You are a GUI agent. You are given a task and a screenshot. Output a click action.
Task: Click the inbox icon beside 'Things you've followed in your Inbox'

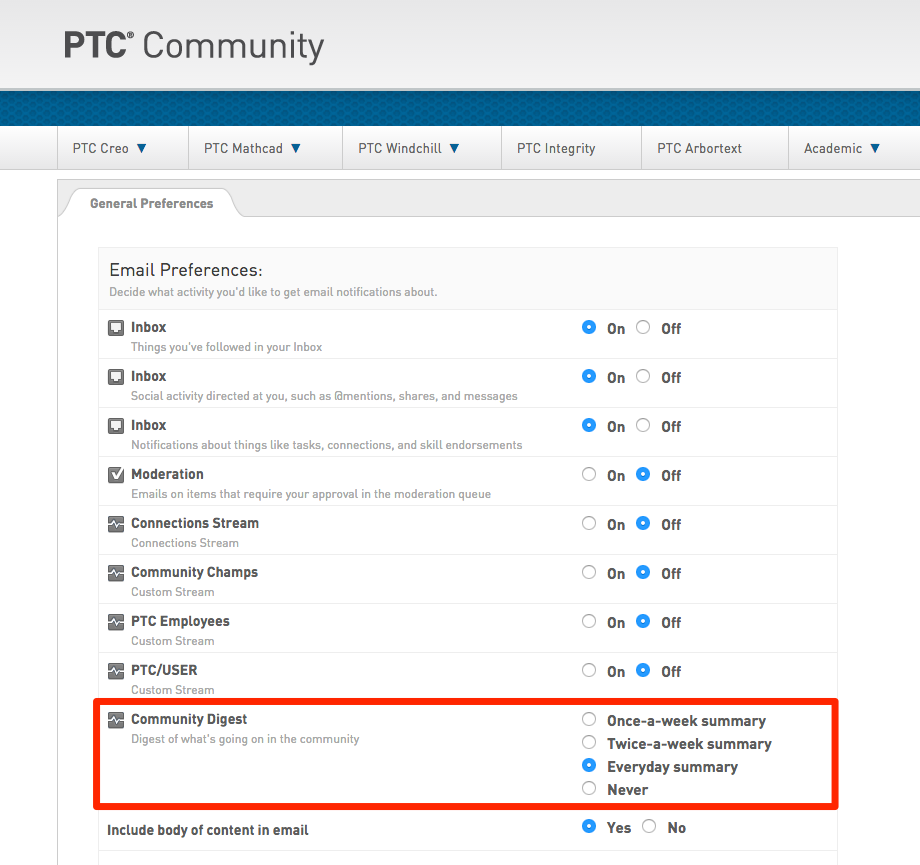click(x=116, y=327)
